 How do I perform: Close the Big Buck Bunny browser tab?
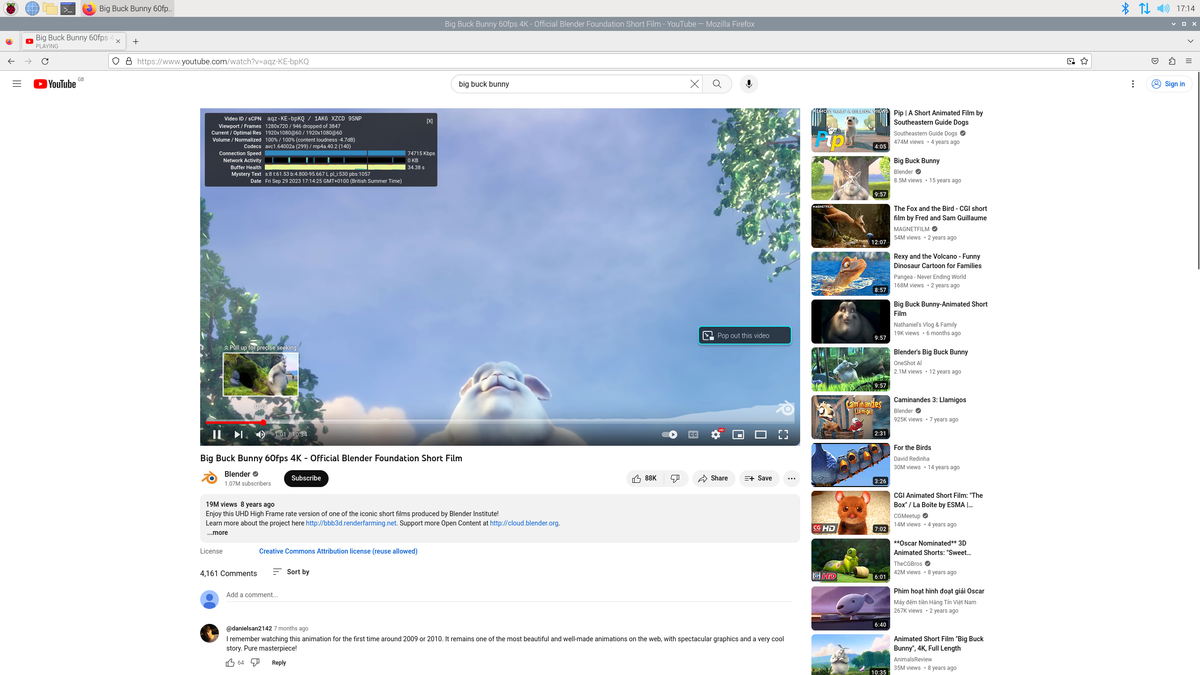click(x=119, y=41)
